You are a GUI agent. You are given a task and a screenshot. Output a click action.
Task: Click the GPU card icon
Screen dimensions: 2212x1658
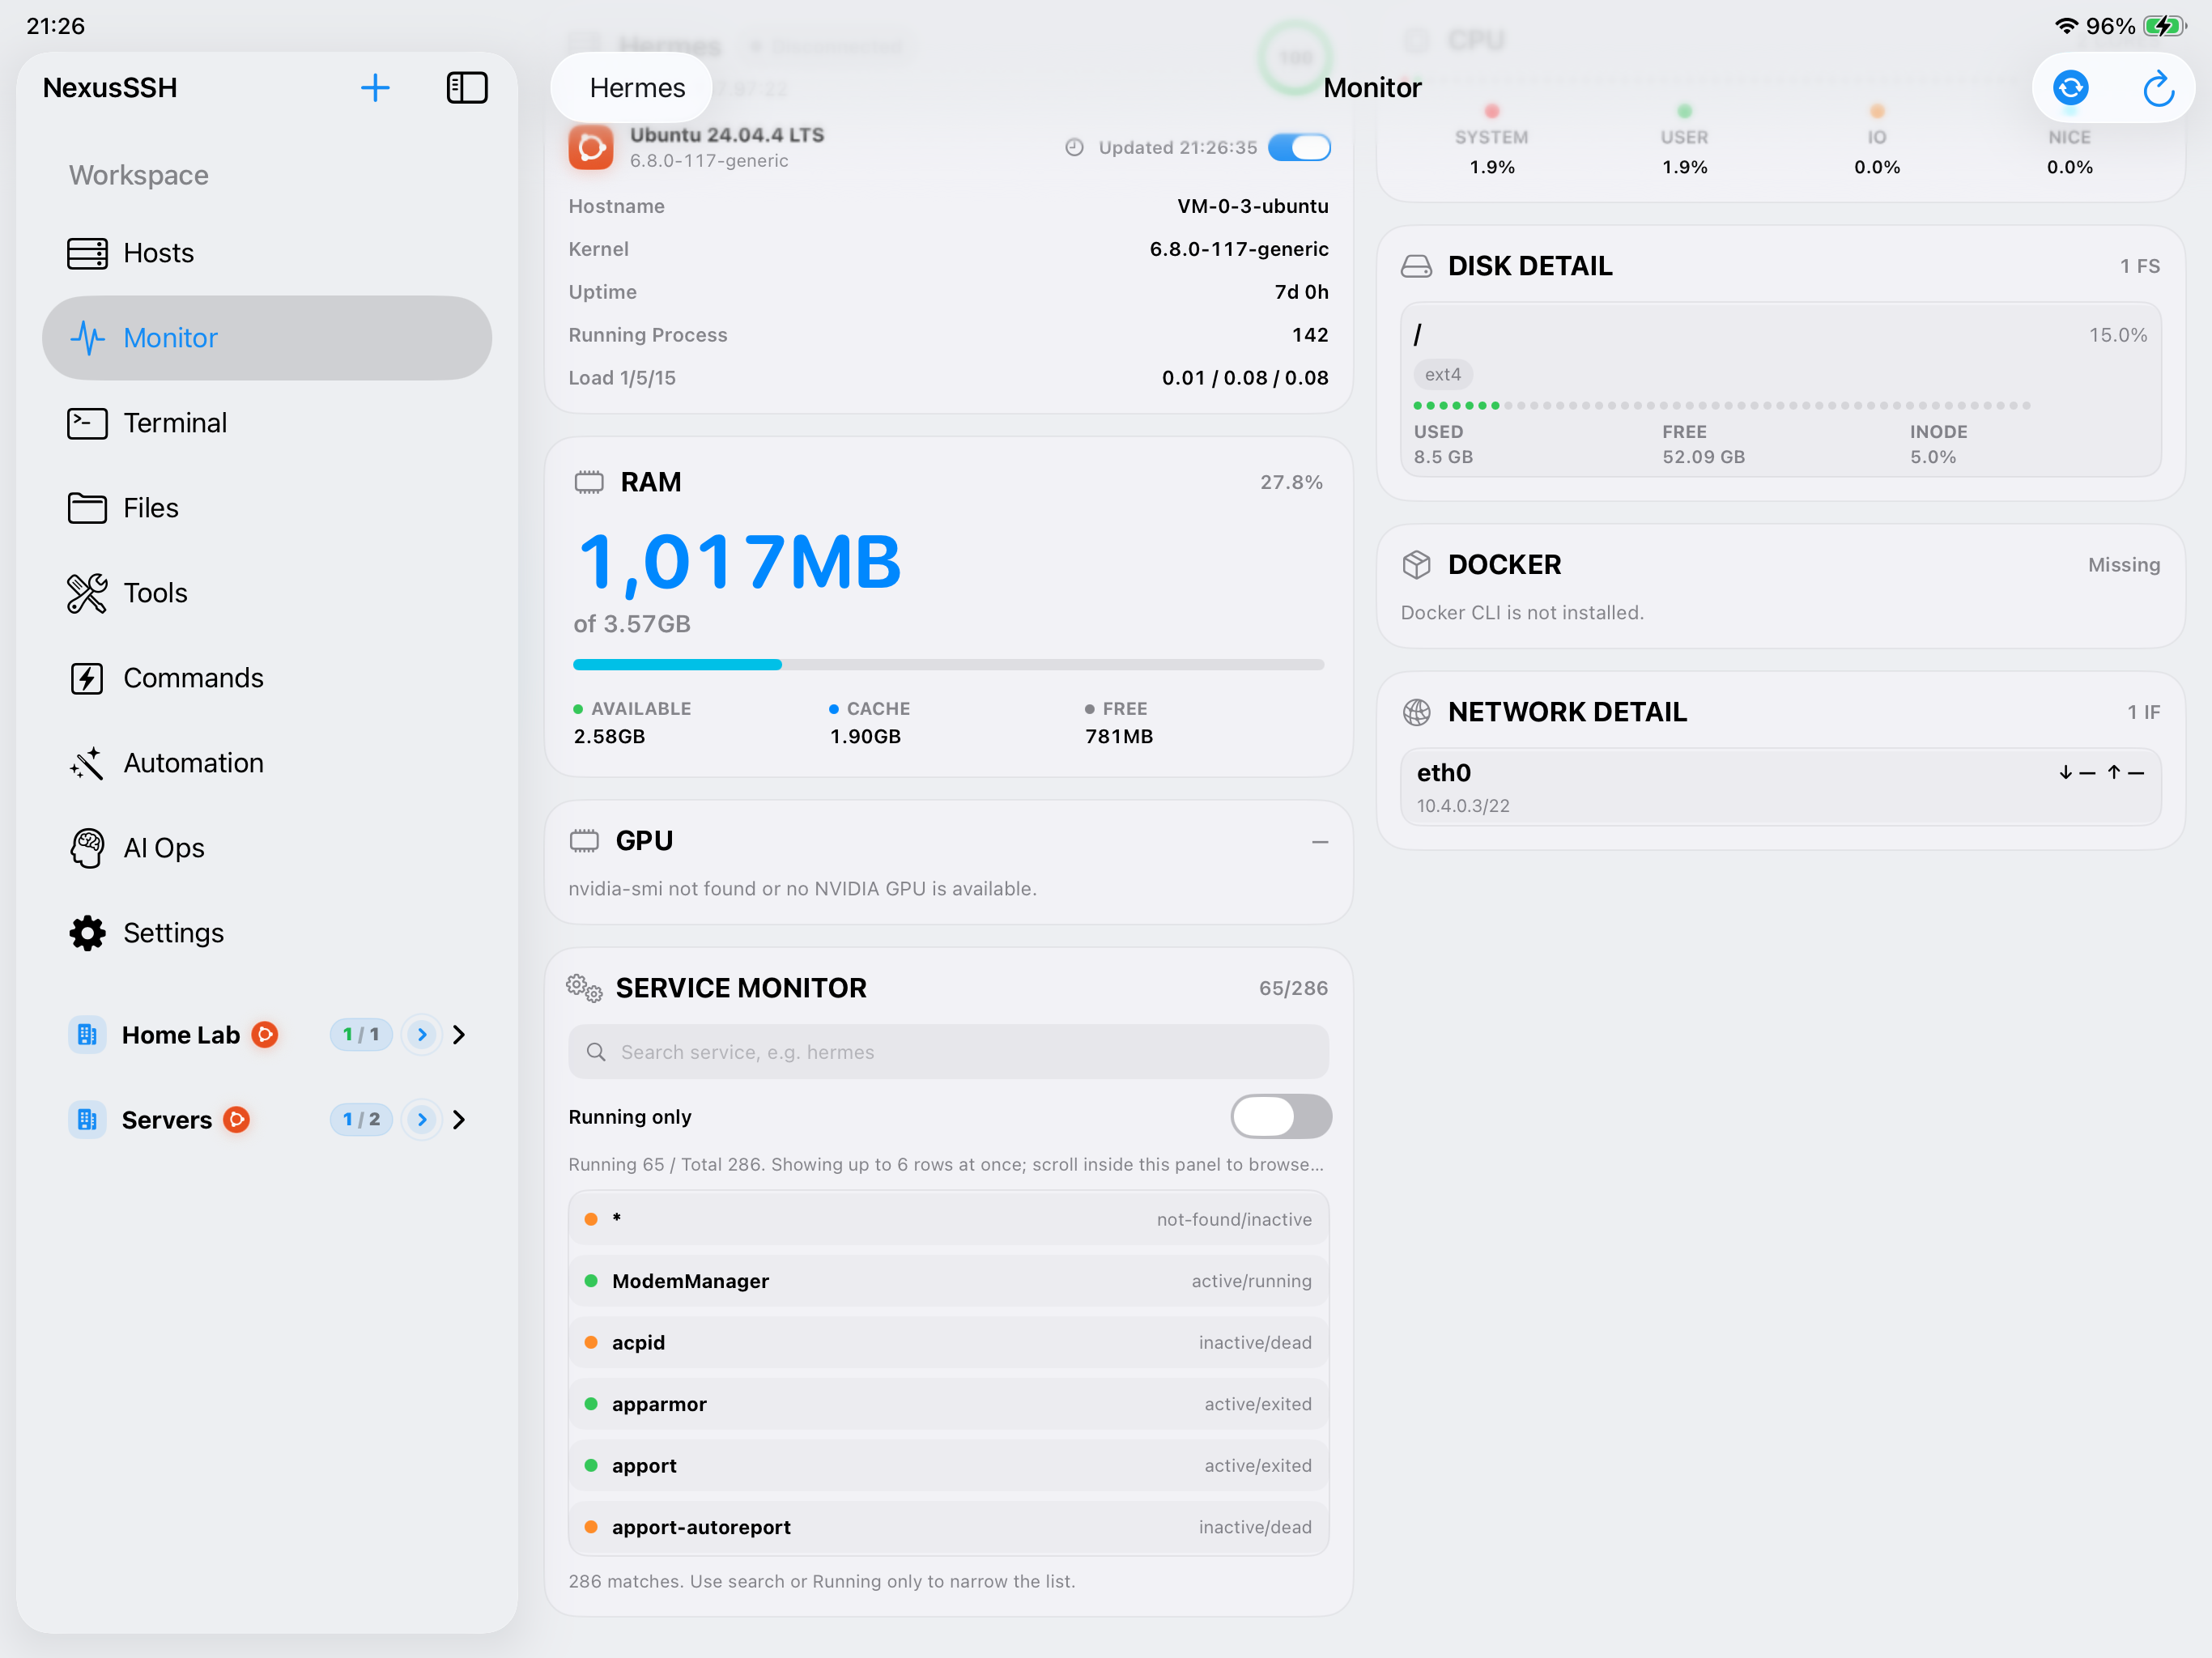tap(584, 841)
